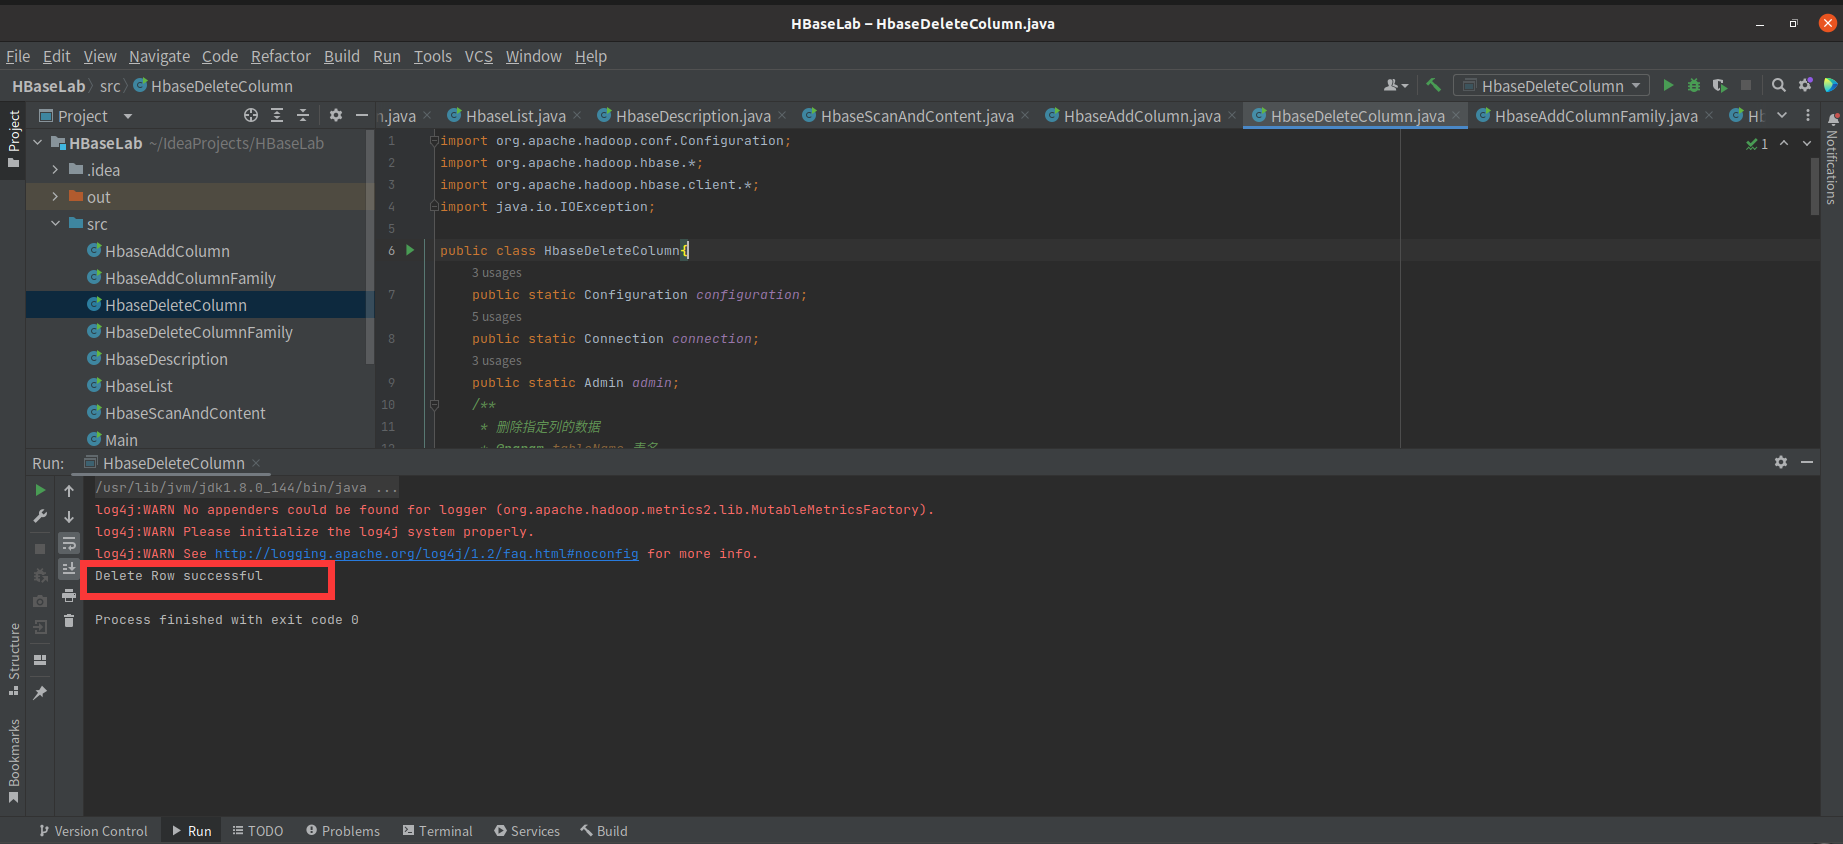Open editor tabs more-options menu

pyautogui.click(x=1808, y=116)
